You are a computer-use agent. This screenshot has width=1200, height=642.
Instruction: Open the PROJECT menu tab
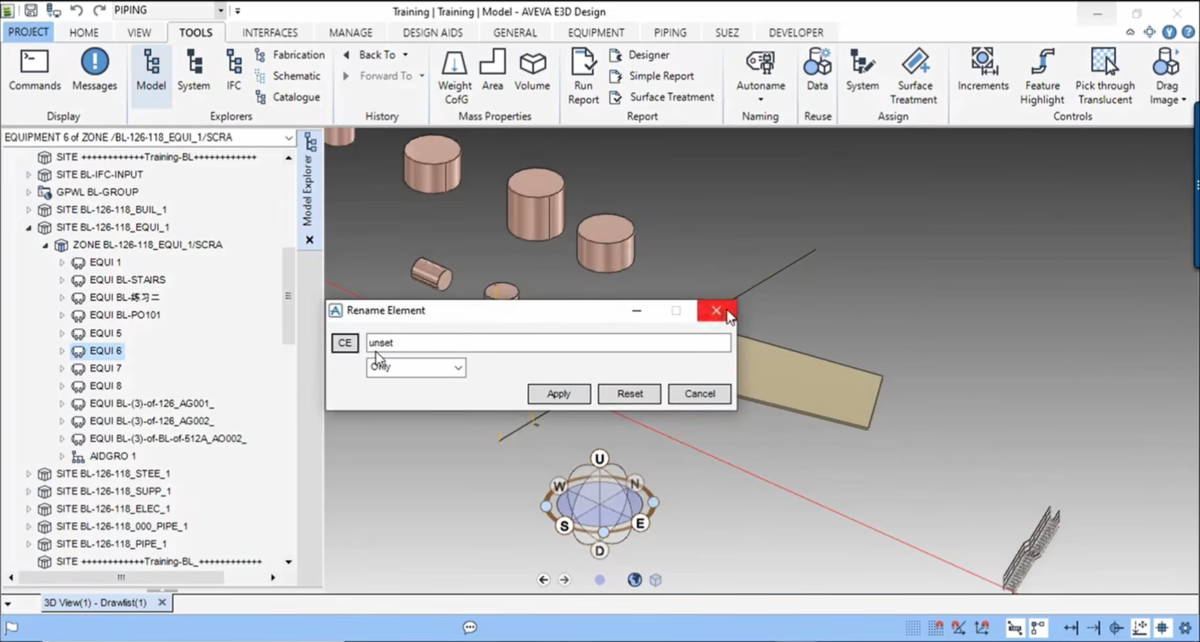(28, 32)
